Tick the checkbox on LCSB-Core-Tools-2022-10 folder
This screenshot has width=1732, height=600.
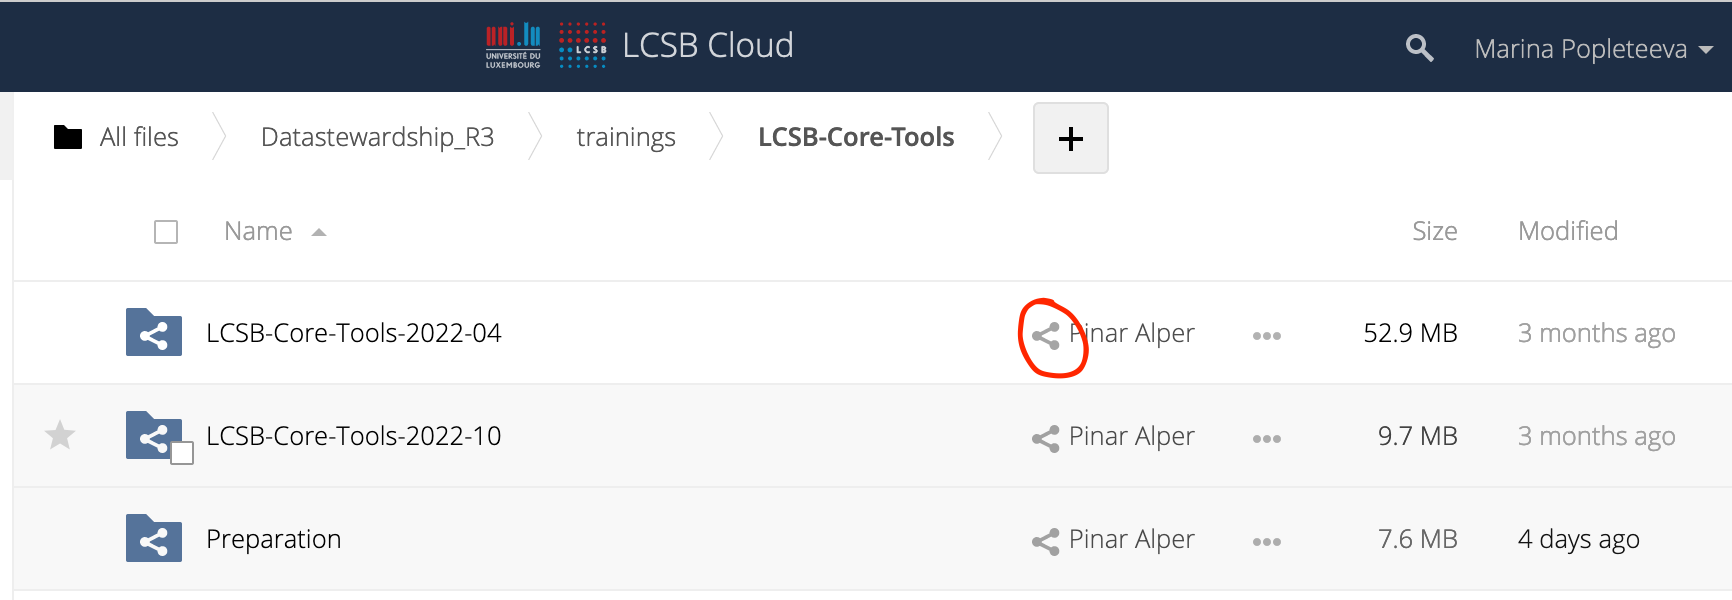182,453
